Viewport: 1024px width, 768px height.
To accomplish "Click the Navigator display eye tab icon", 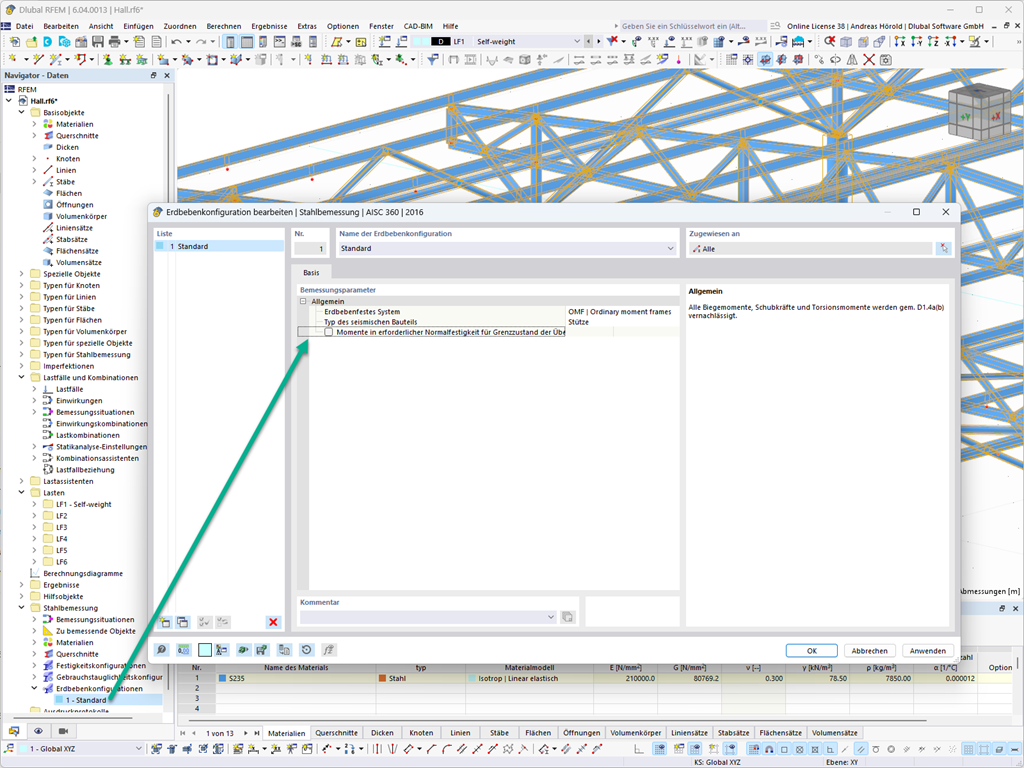I will (x=39, y=731).
